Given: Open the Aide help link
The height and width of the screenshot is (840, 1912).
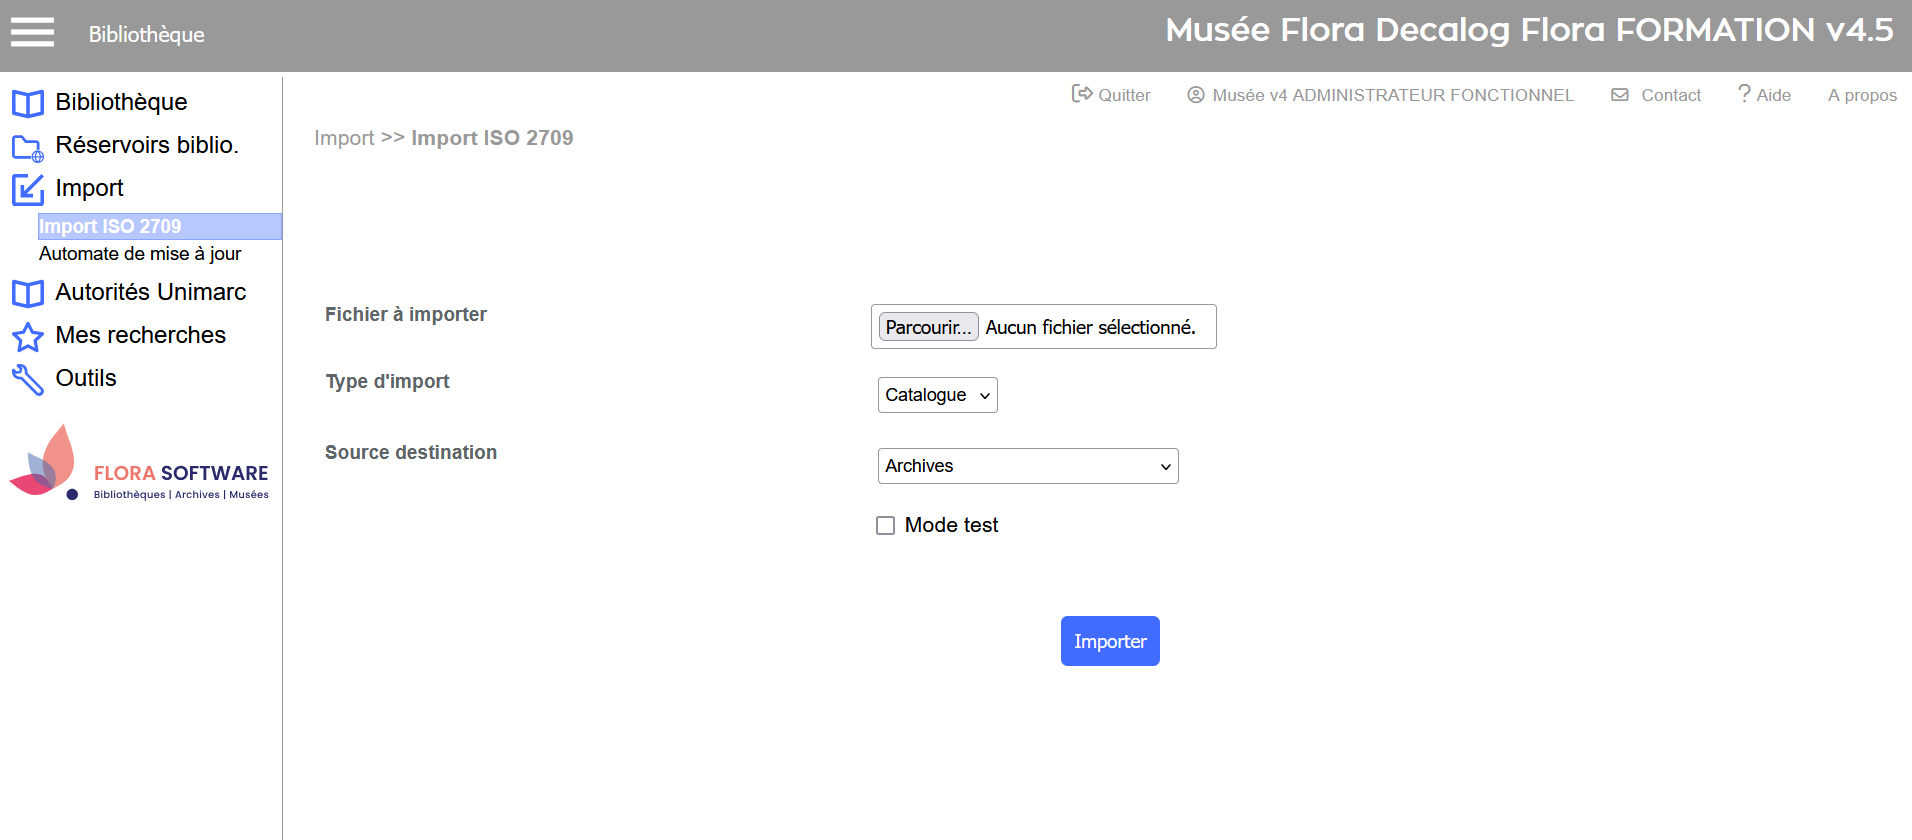Looking at the screenshot, I should [1765, 95].
